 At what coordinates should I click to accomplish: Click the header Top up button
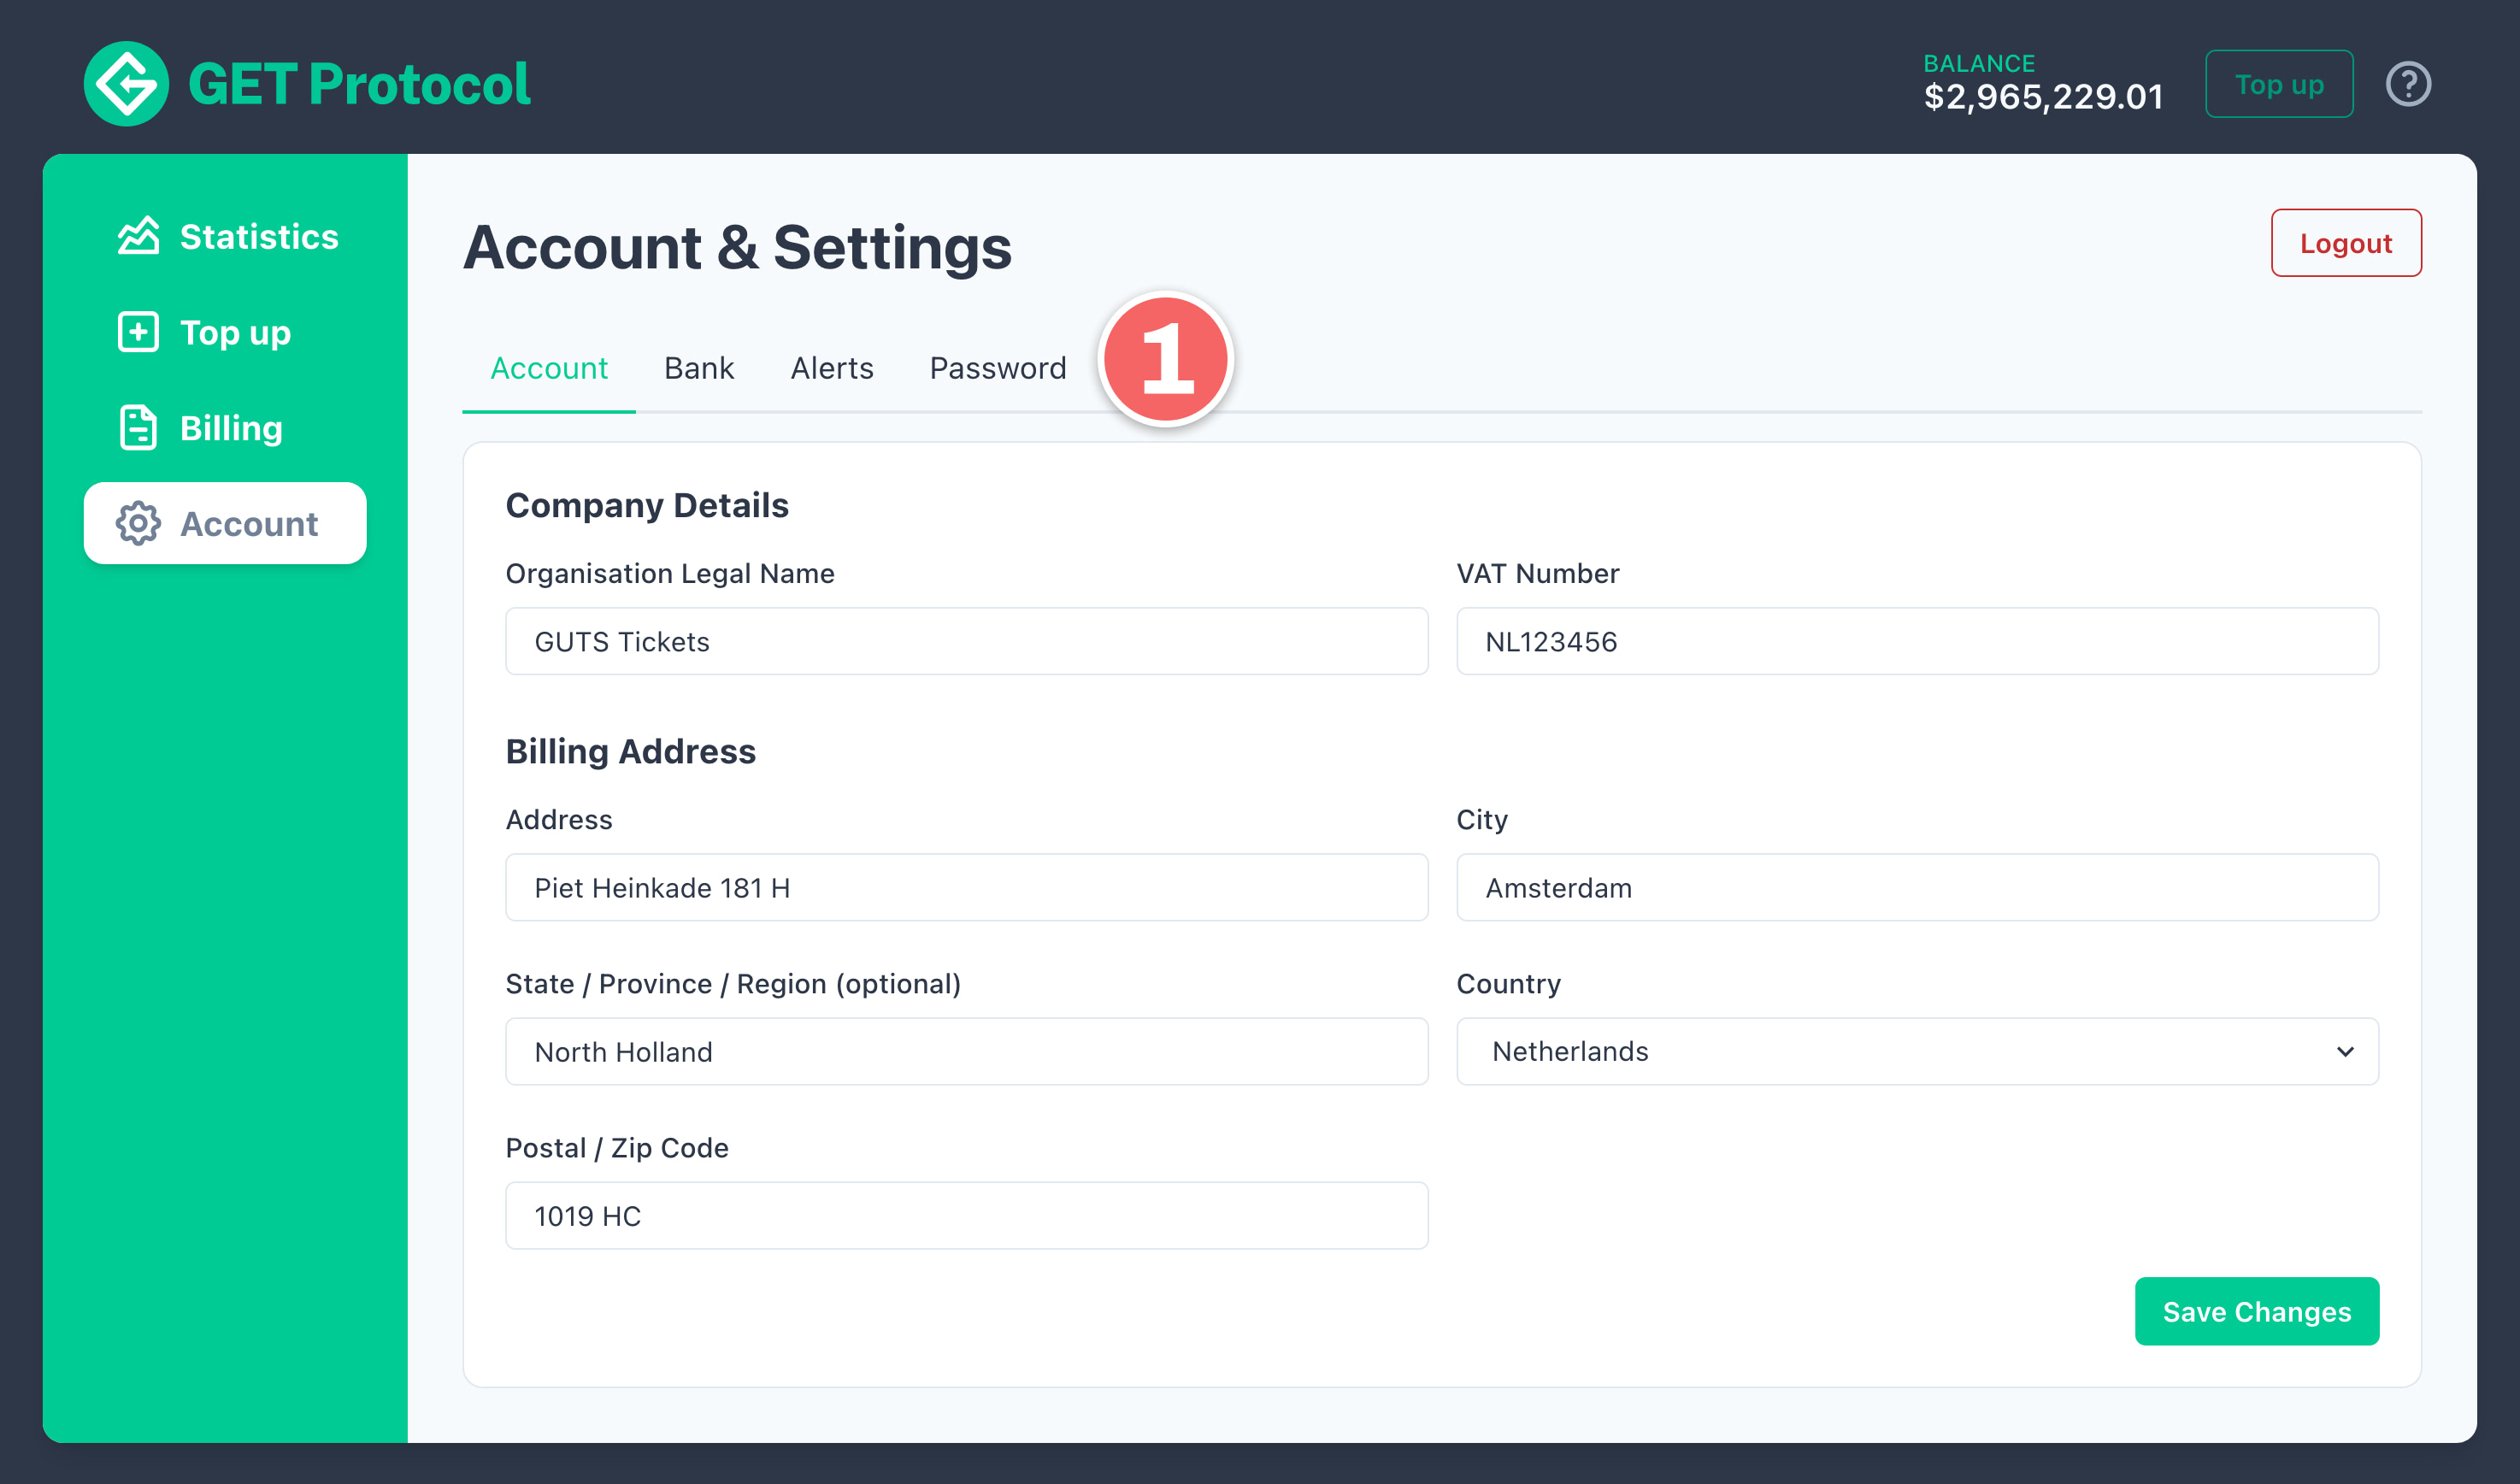click(2278, 84)
